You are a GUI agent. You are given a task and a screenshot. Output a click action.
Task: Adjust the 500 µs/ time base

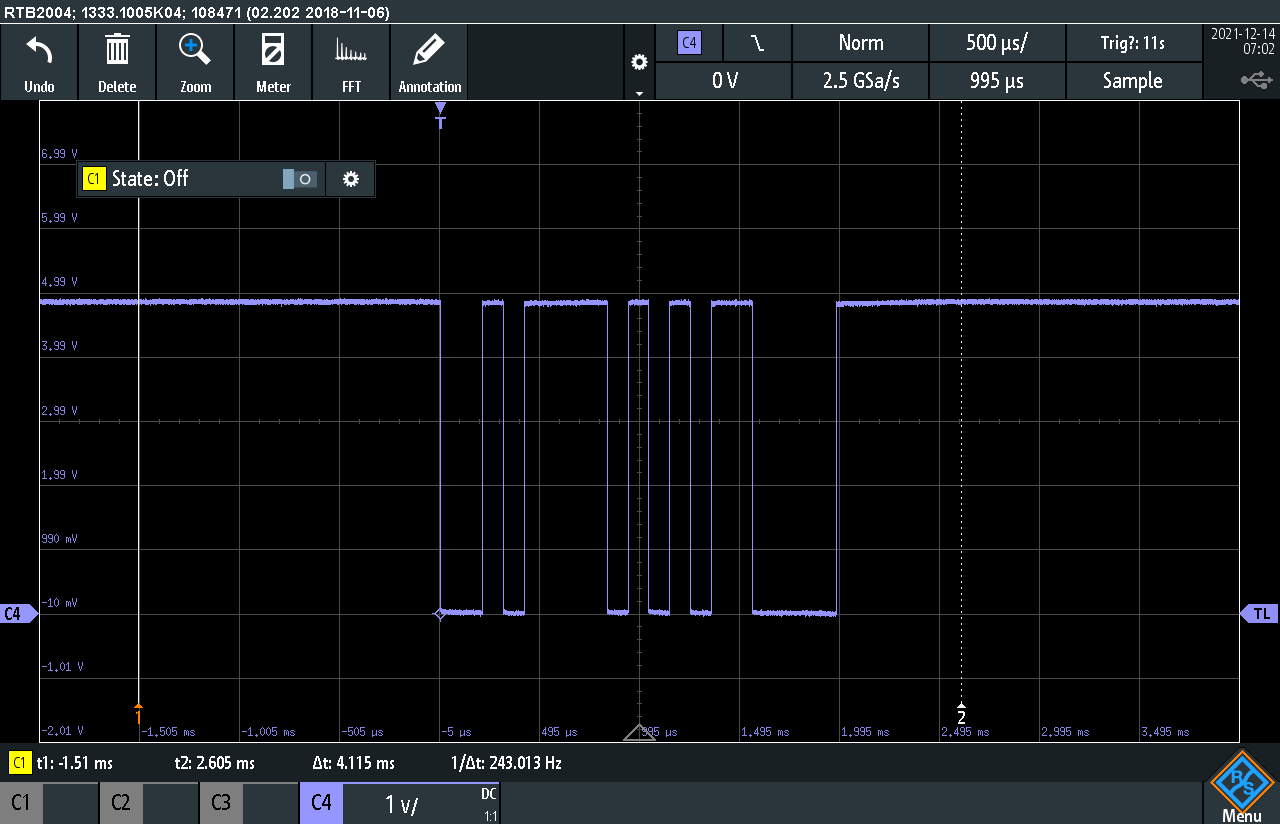pyautogui.click(x=997, y=43)
